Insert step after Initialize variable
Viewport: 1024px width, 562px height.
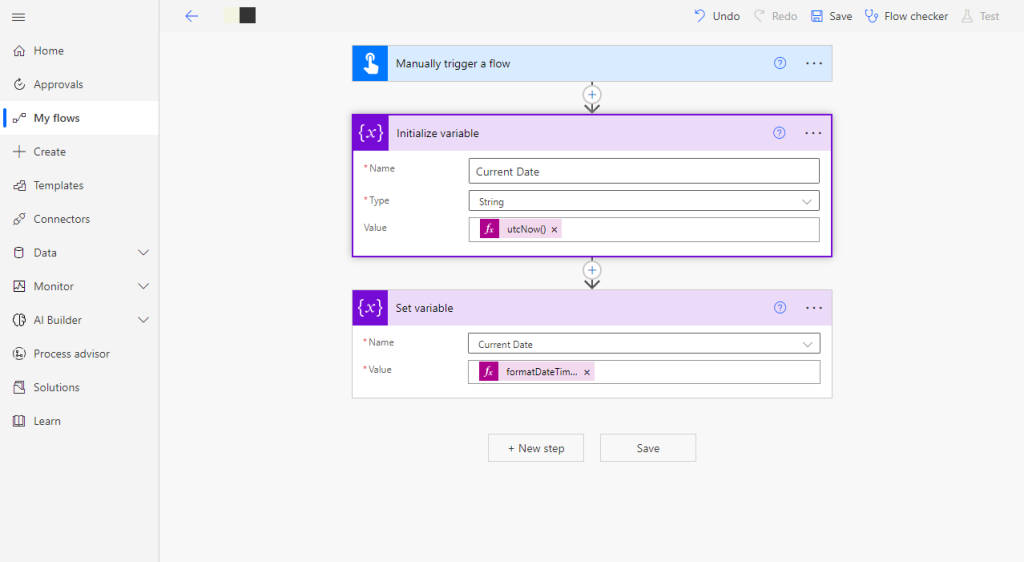(592, 270)
